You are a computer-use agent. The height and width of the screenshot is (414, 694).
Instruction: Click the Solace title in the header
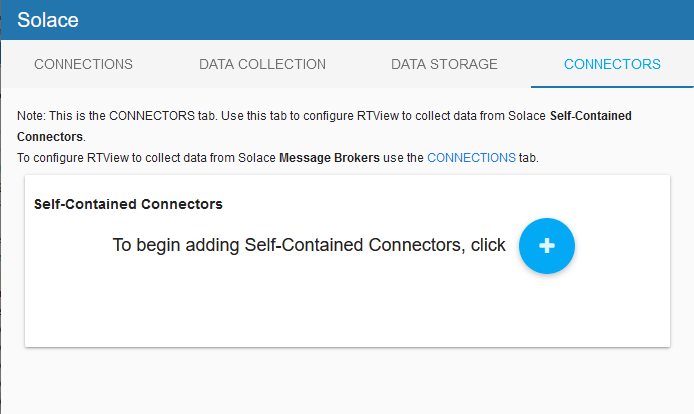click(x=47, y=19)
